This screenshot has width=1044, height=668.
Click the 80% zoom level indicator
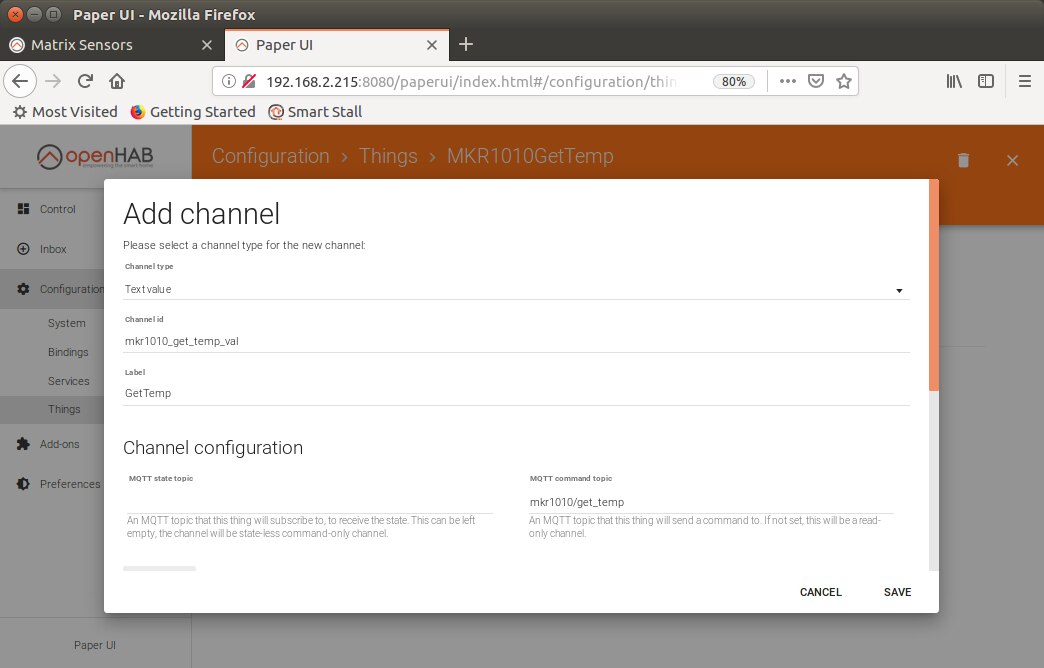734,81
